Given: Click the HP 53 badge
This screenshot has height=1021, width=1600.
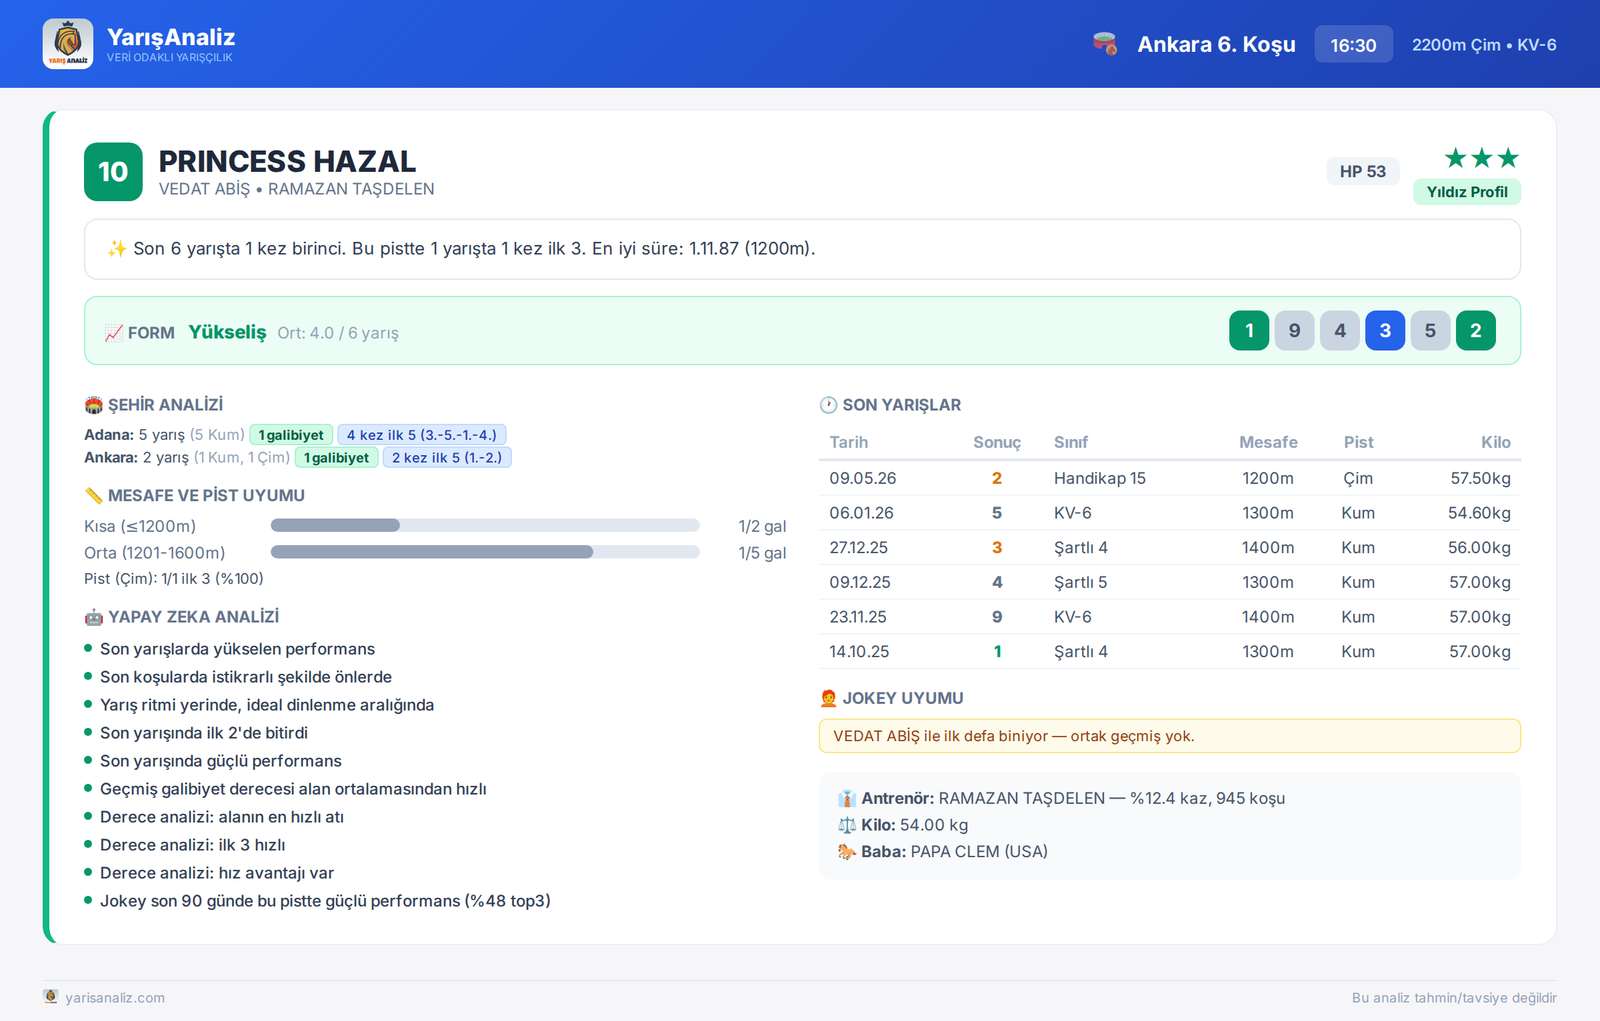Looking at the screenshot, I should (1363, 171).
